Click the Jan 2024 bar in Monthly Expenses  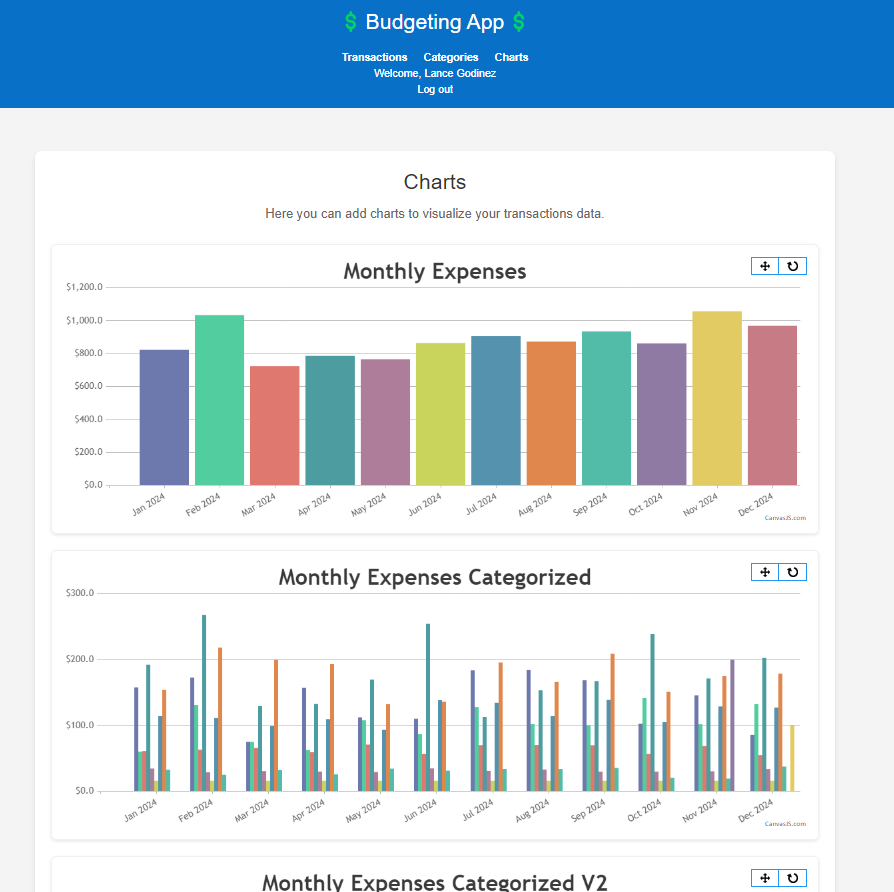[164, 417]
